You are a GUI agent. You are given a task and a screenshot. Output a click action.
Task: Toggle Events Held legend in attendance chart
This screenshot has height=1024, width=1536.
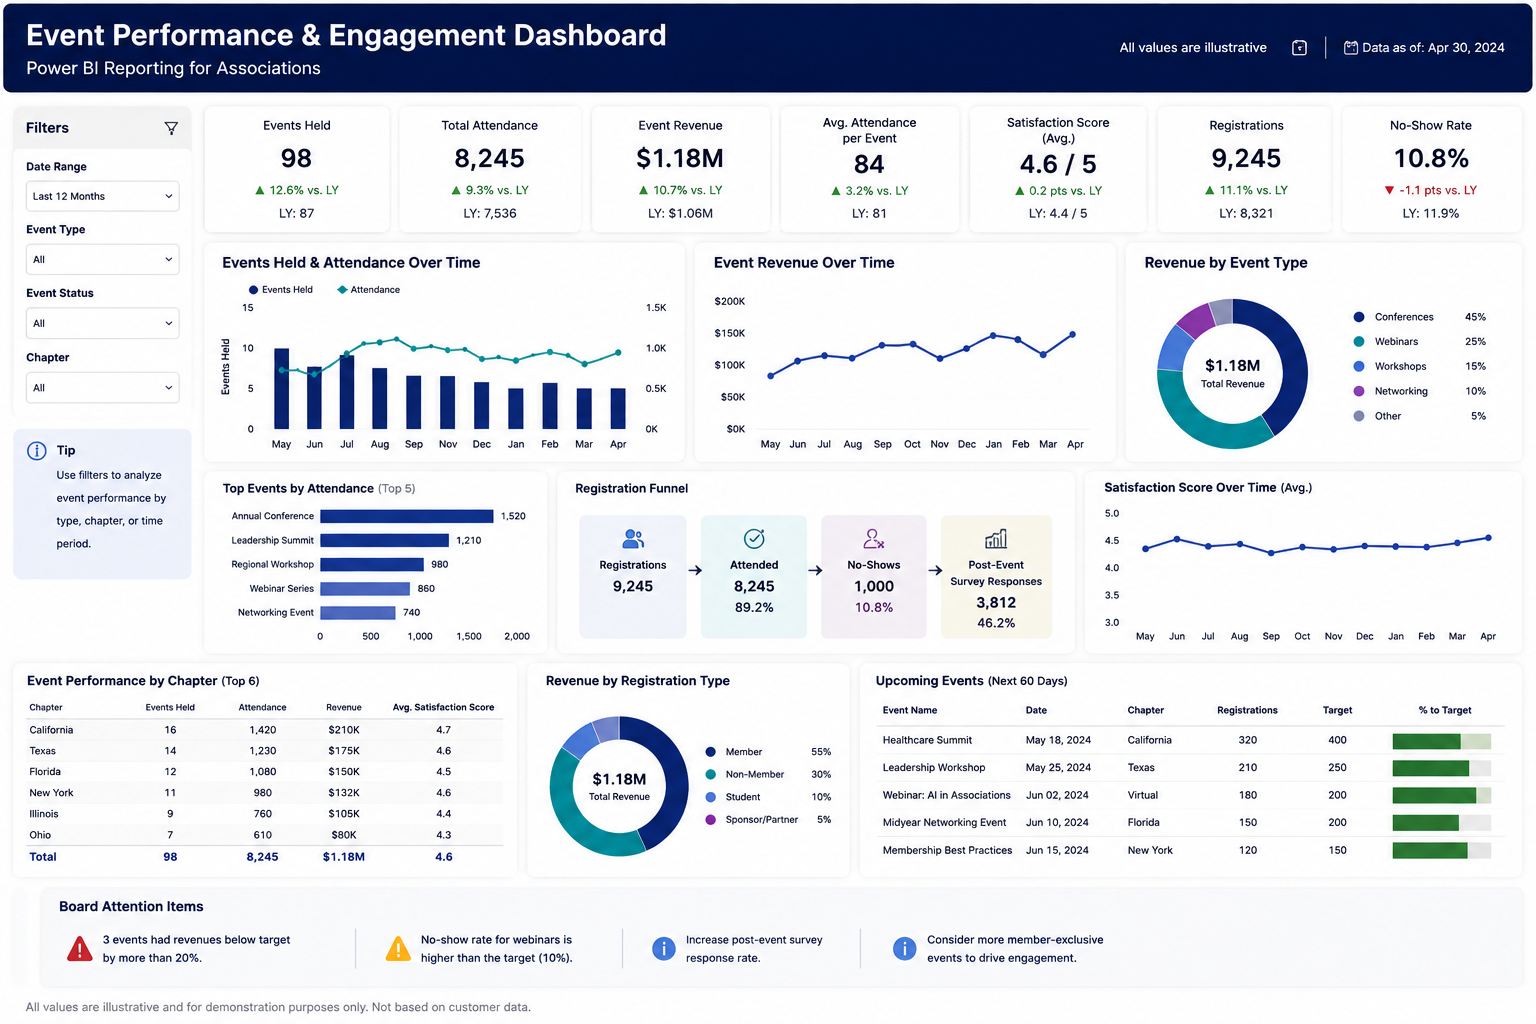pyautogui.click(x=280, y=290)
